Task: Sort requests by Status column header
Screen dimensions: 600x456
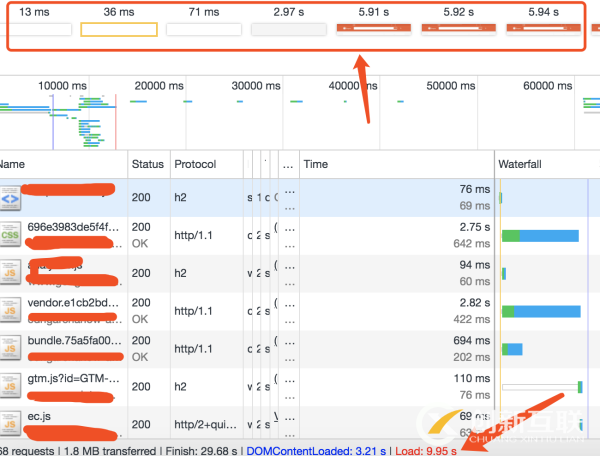Action: [148, 164]
